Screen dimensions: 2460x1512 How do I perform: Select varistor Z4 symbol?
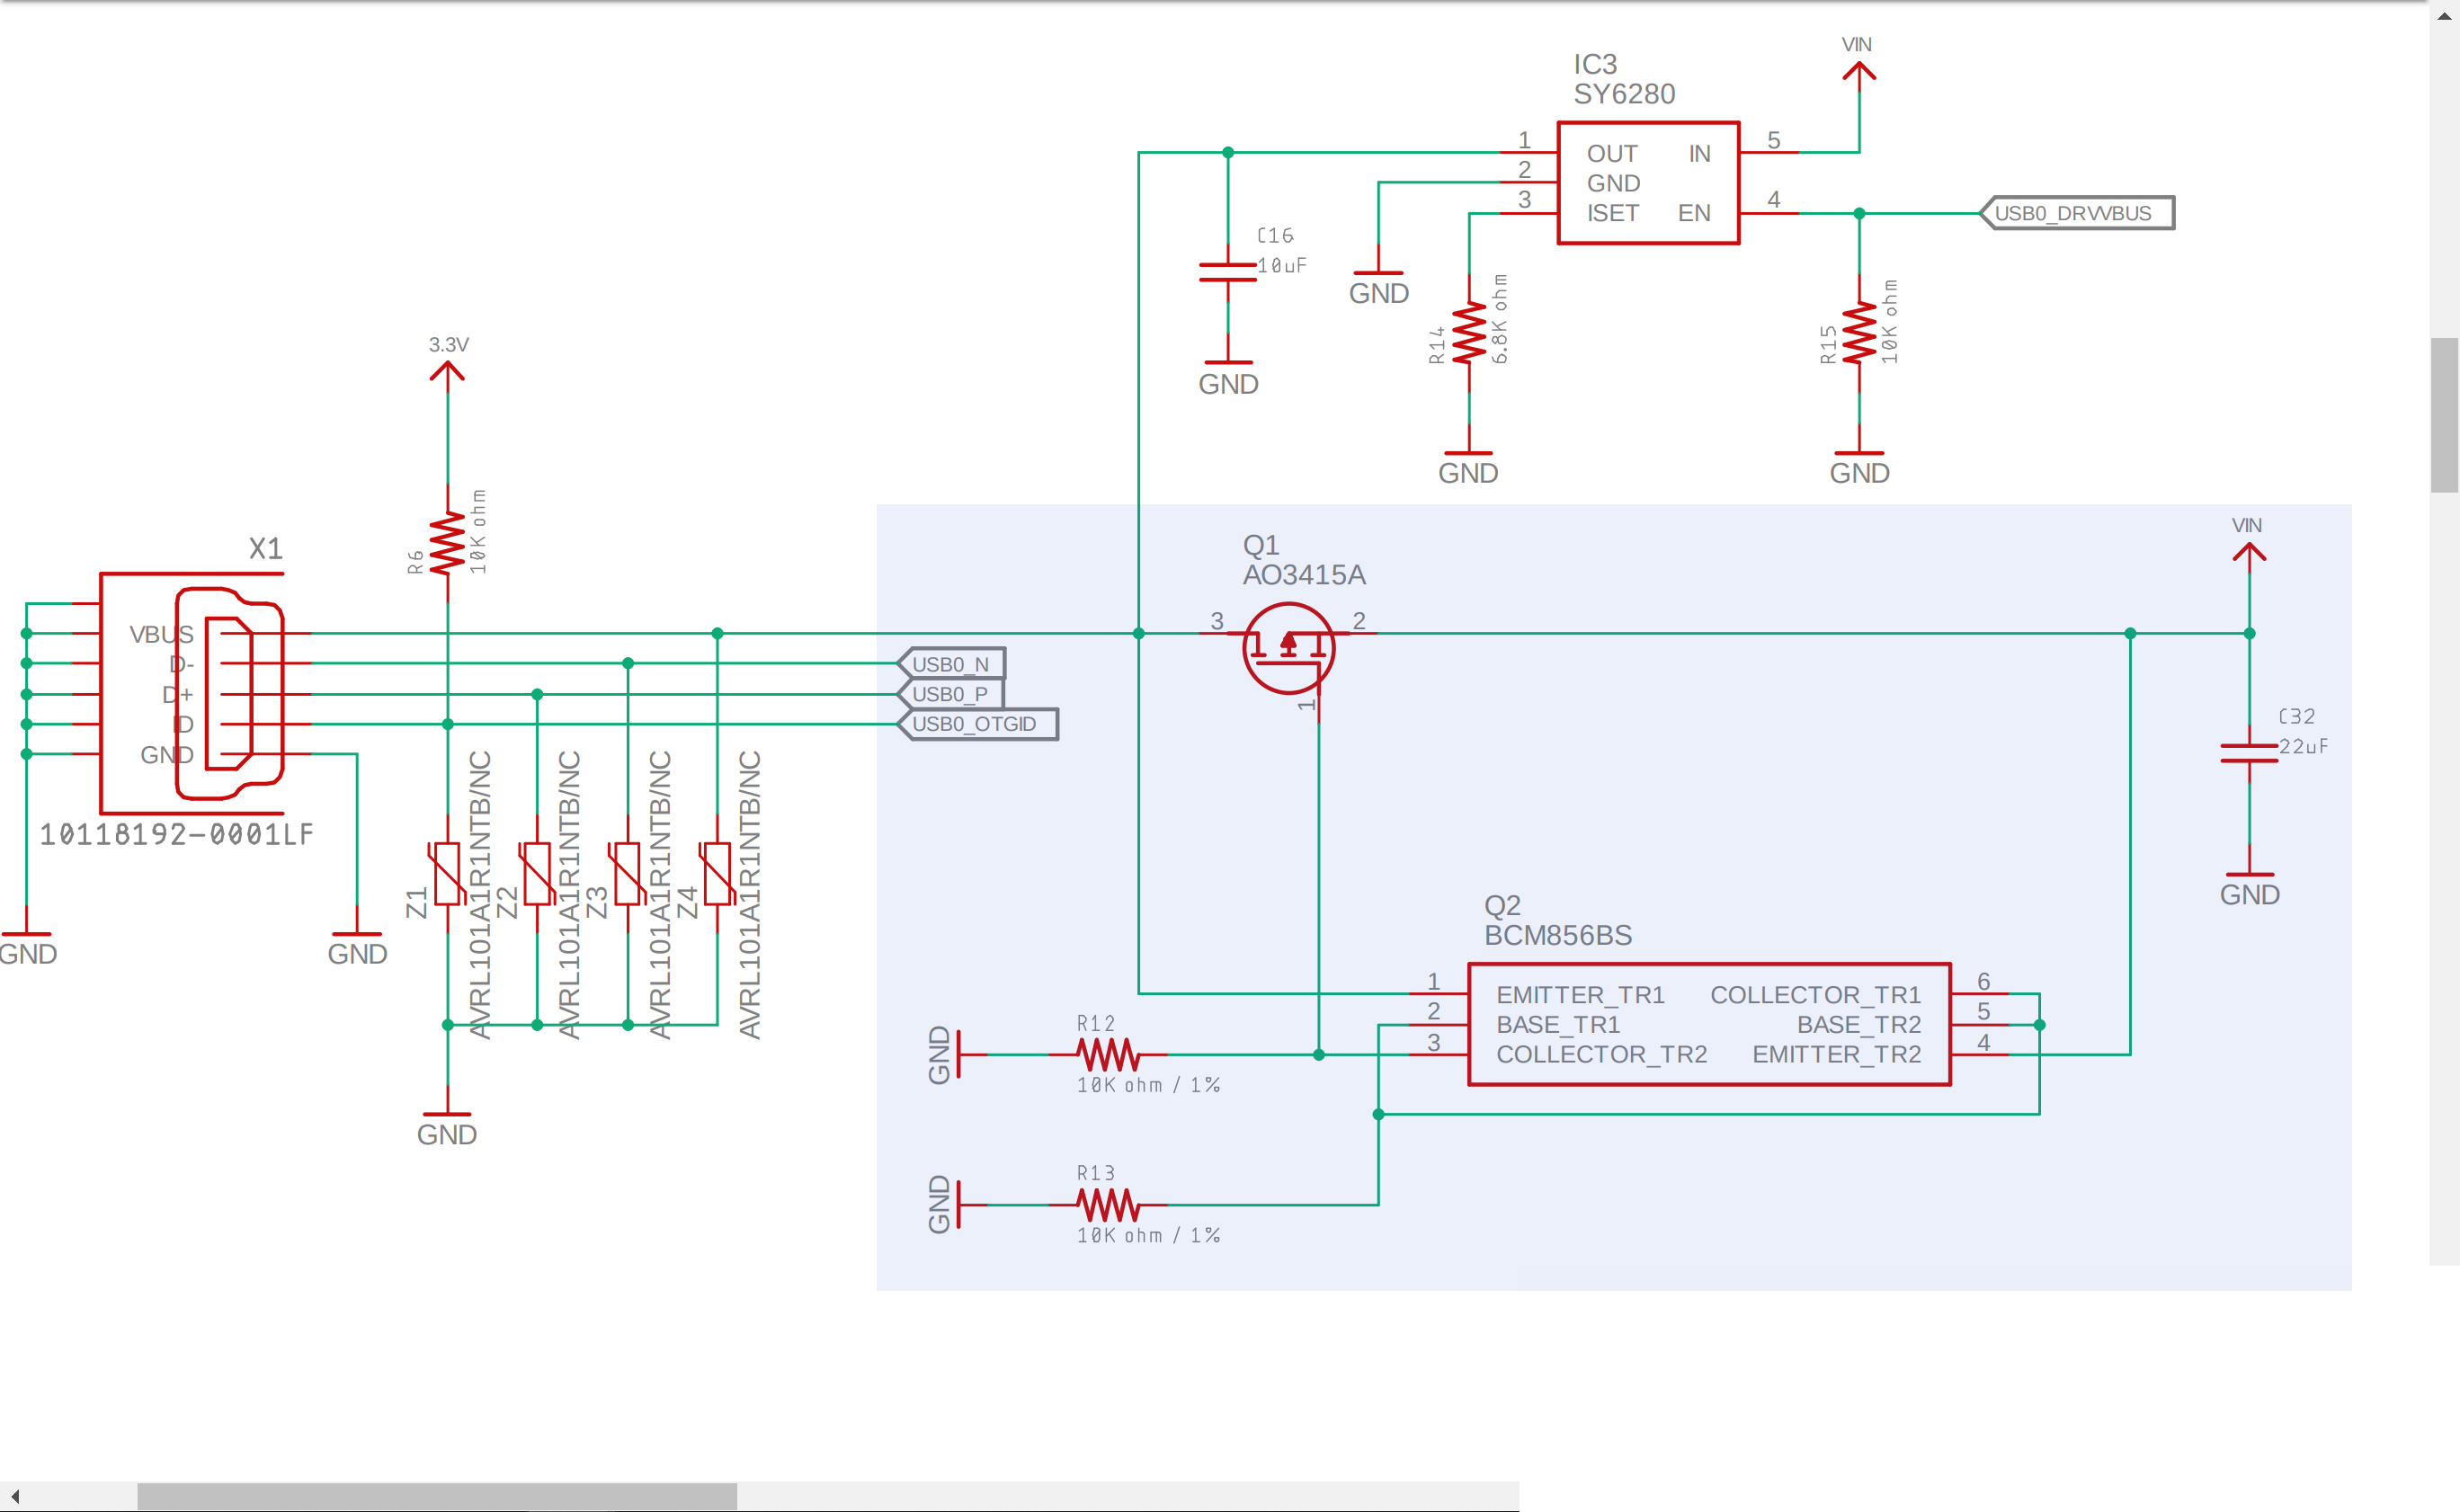click(x=717, y=873)
